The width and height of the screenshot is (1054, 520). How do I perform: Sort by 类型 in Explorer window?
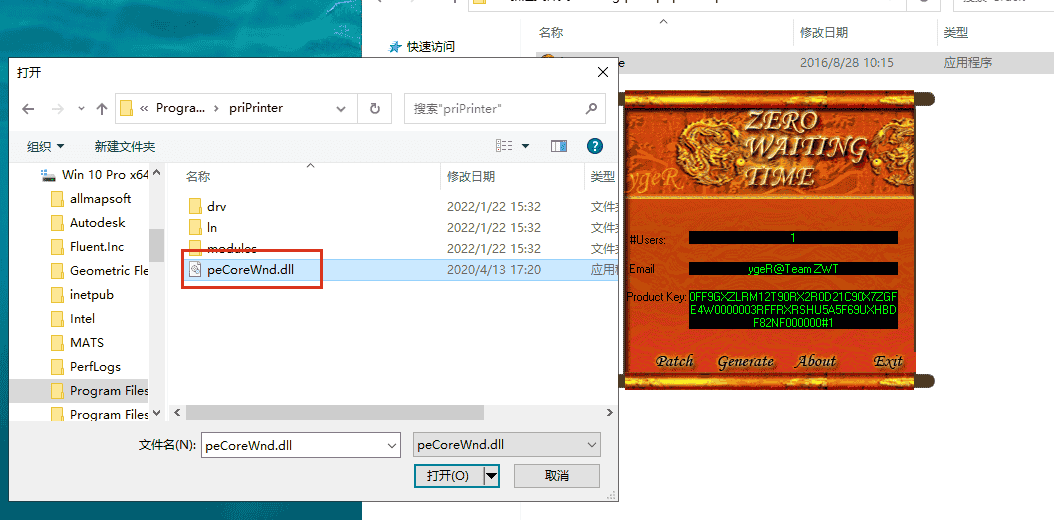pos(955,32)
